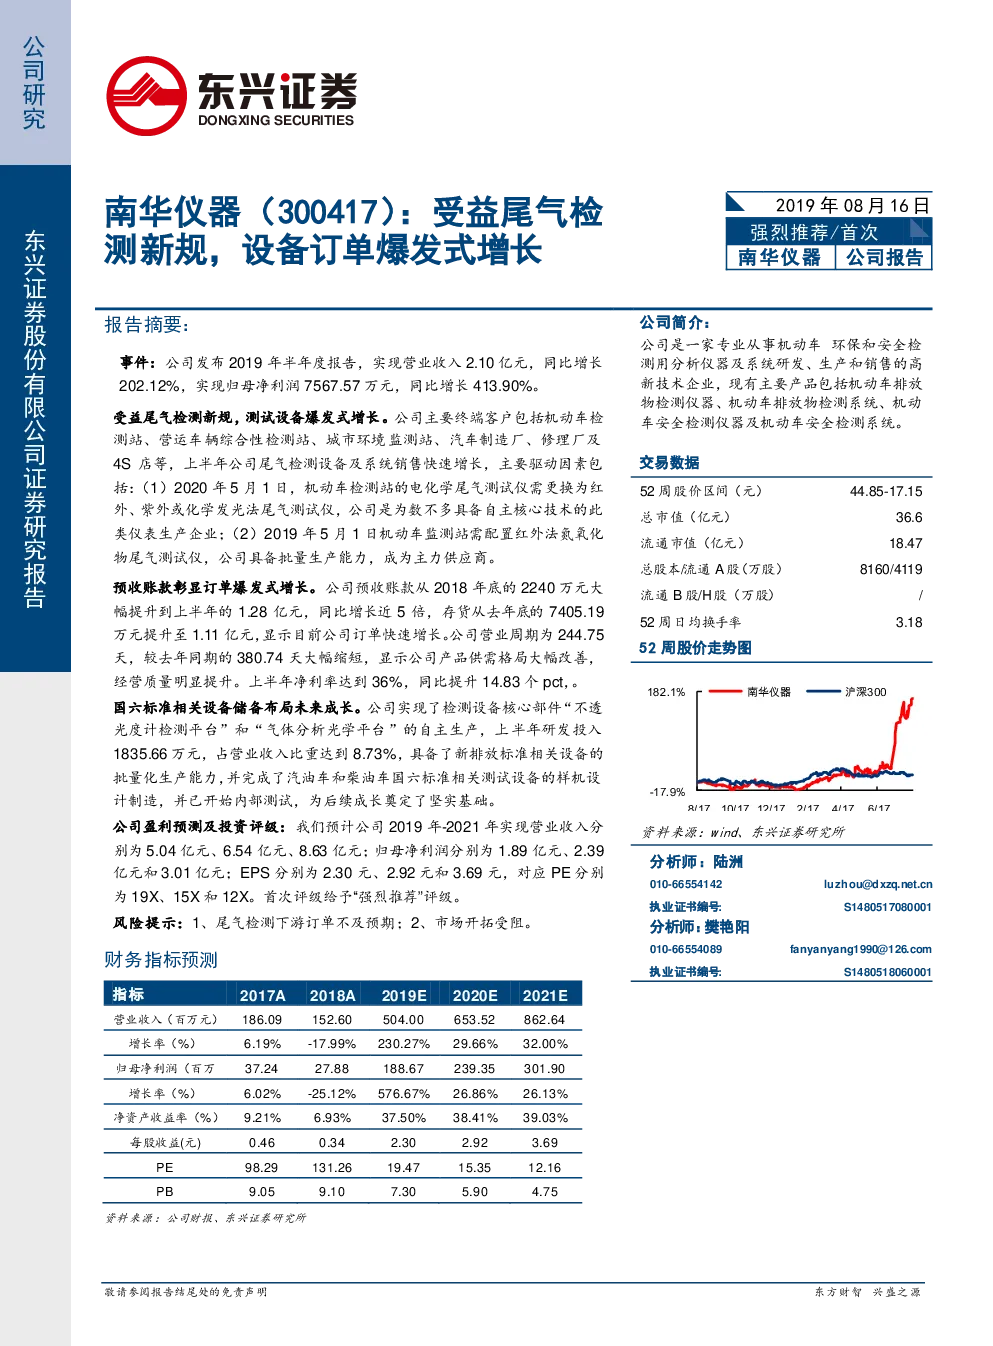Click the 公司盈利预测及投资评级 bold heading
The width and height of the screenshot is (993, 1346).
click(200, 826)
